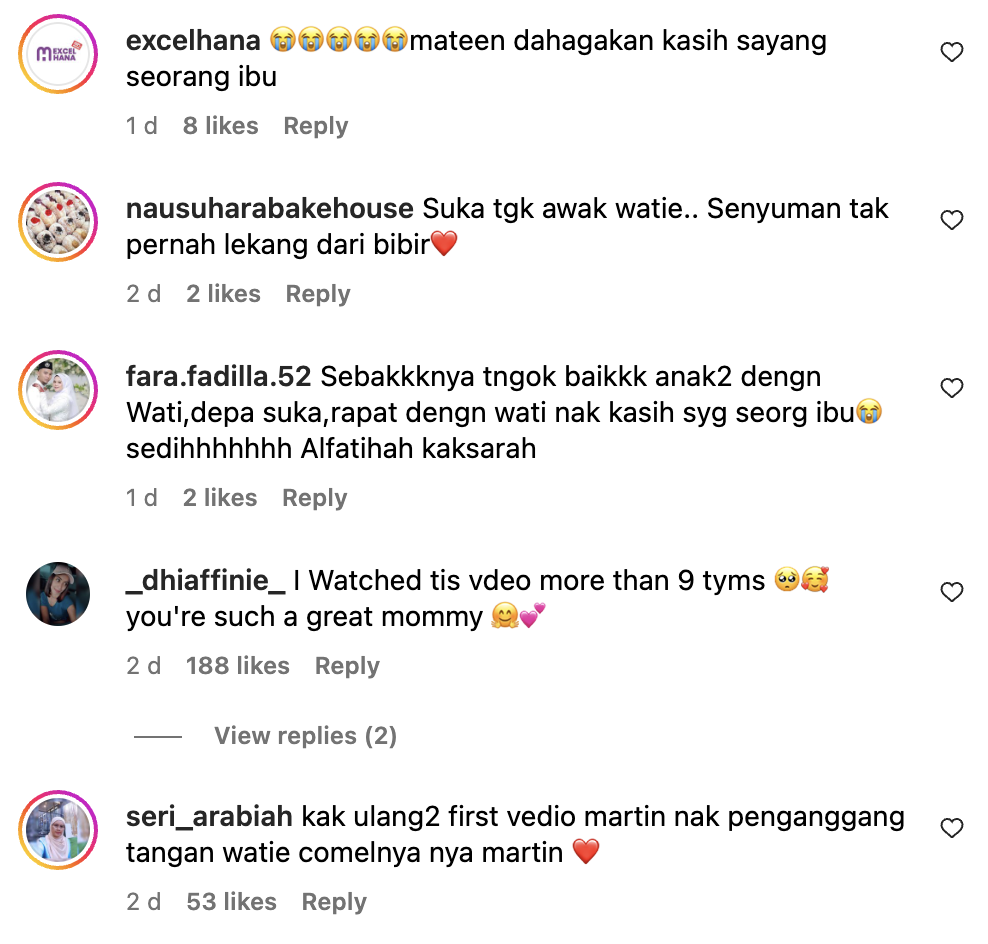This screenshot has height=944, width=988.
Task: Reply to seri_arabiah's comment
Action: (334, 902)
